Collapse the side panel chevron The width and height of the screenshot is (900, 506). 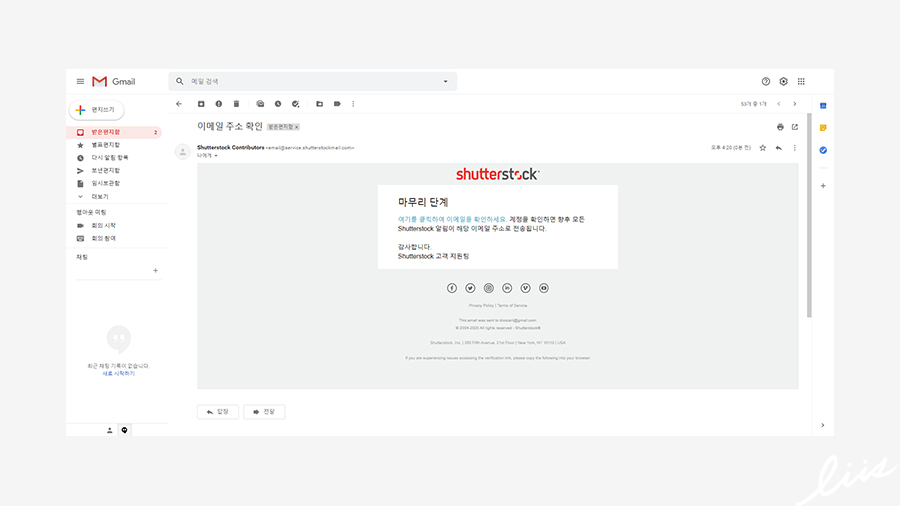[x=823, y=426]
